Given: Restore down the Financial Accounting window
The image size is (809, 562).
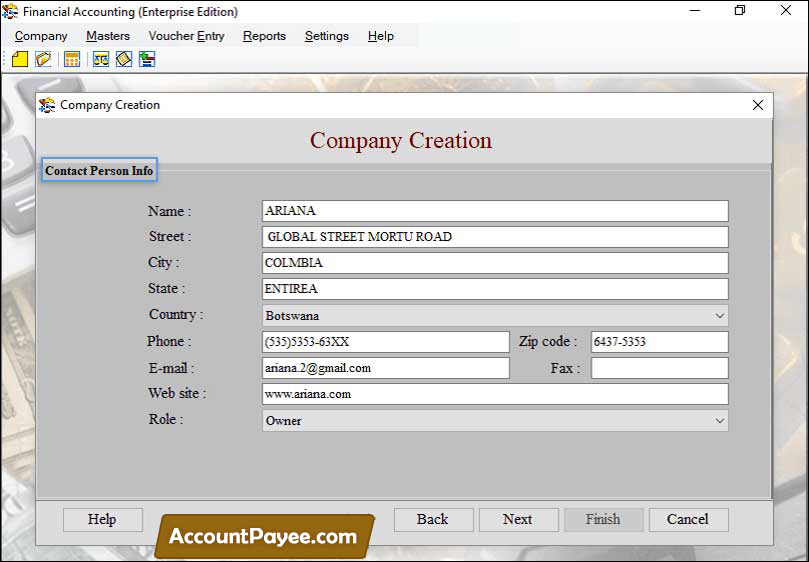Looking at the screenshot, I should pos(740,10).
